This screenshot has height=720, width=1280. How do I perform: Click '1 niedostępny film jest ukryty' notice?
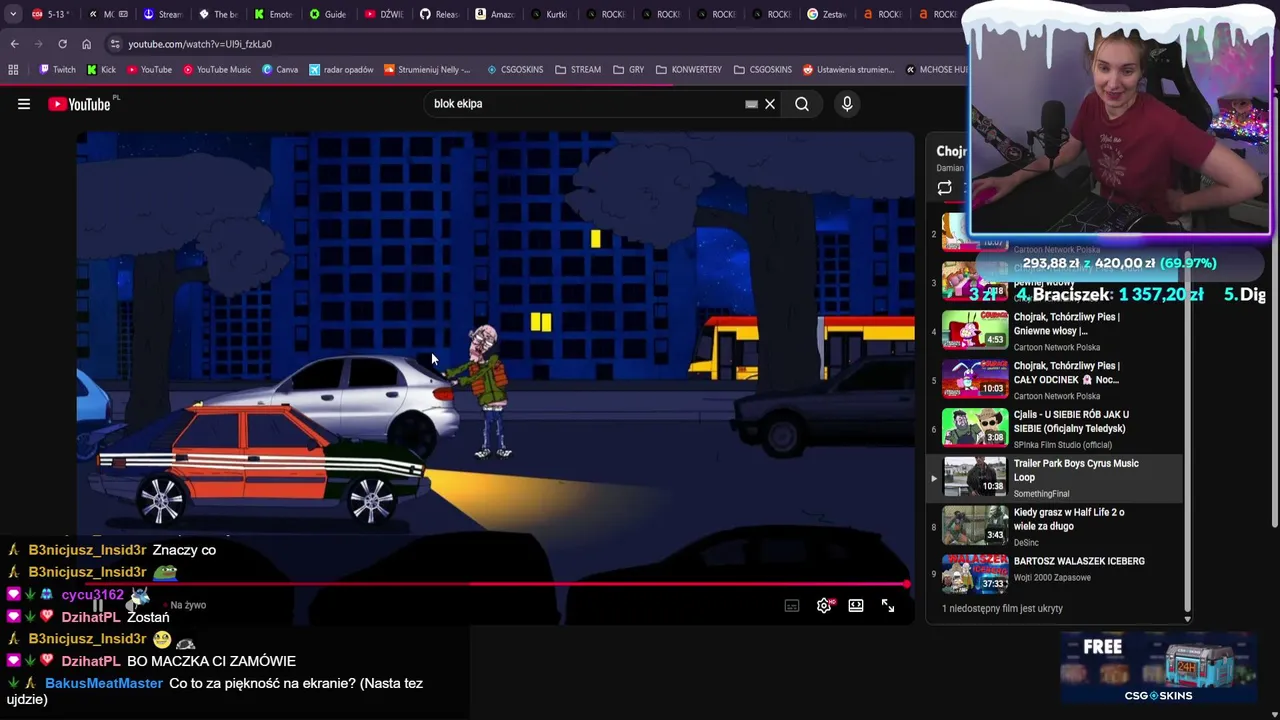(x=1002, y=608)
